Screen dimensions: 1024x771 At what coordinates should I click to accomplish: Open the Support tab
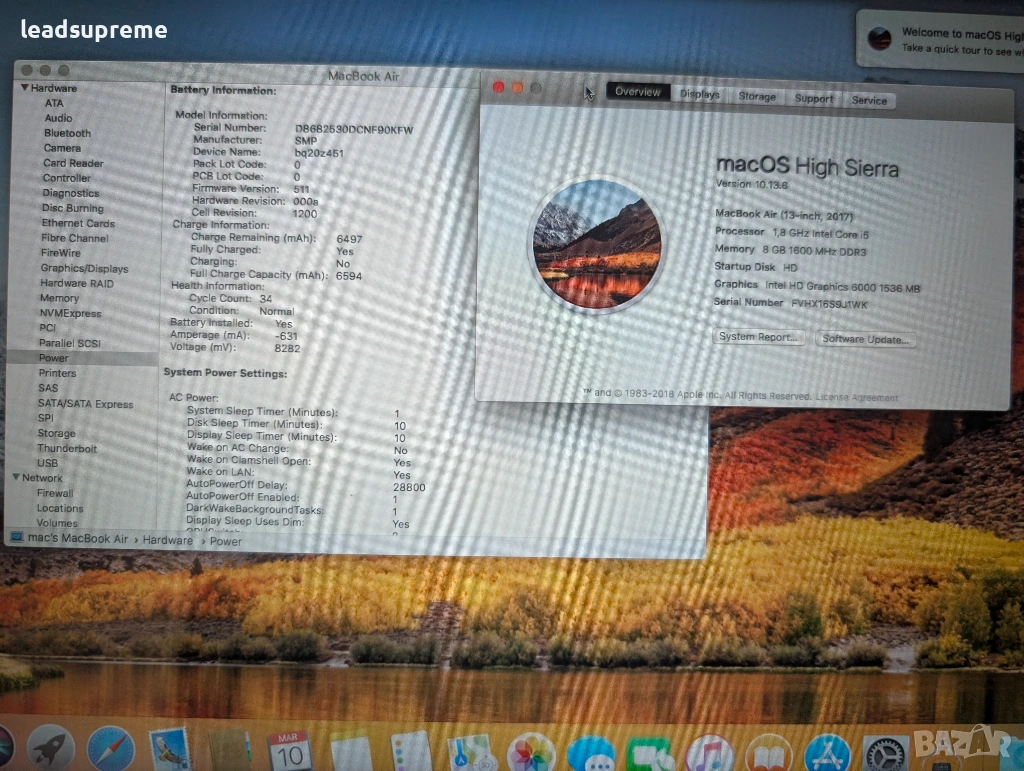click(x=813, y=99)
